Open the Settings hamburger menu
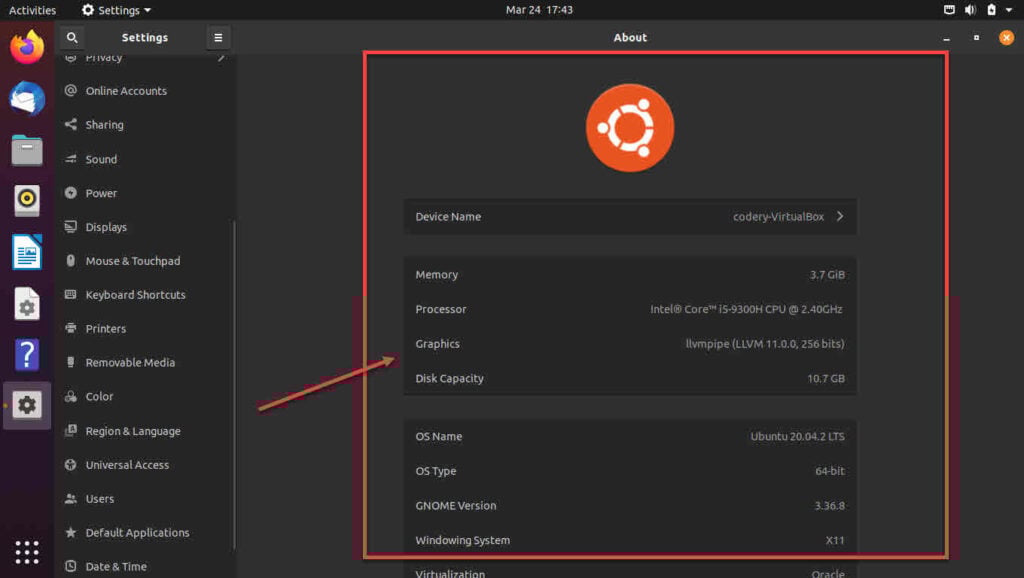The width and height of the screenshot is (1024, 578). (218, 38)
